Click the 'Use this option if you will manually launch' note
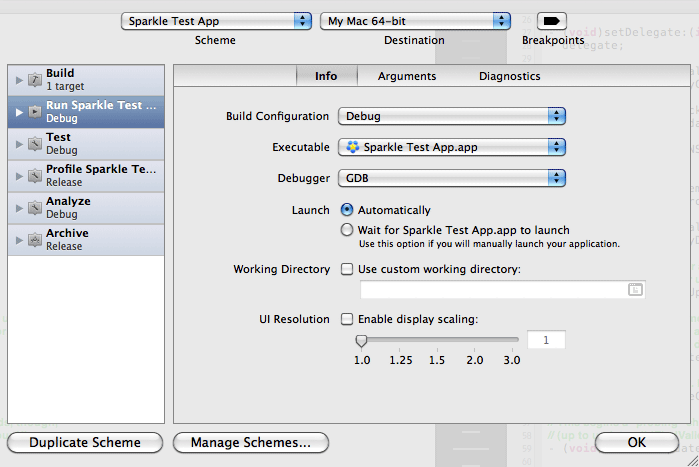Viewport: 699px width, 467px height. [x=489, y=244]
